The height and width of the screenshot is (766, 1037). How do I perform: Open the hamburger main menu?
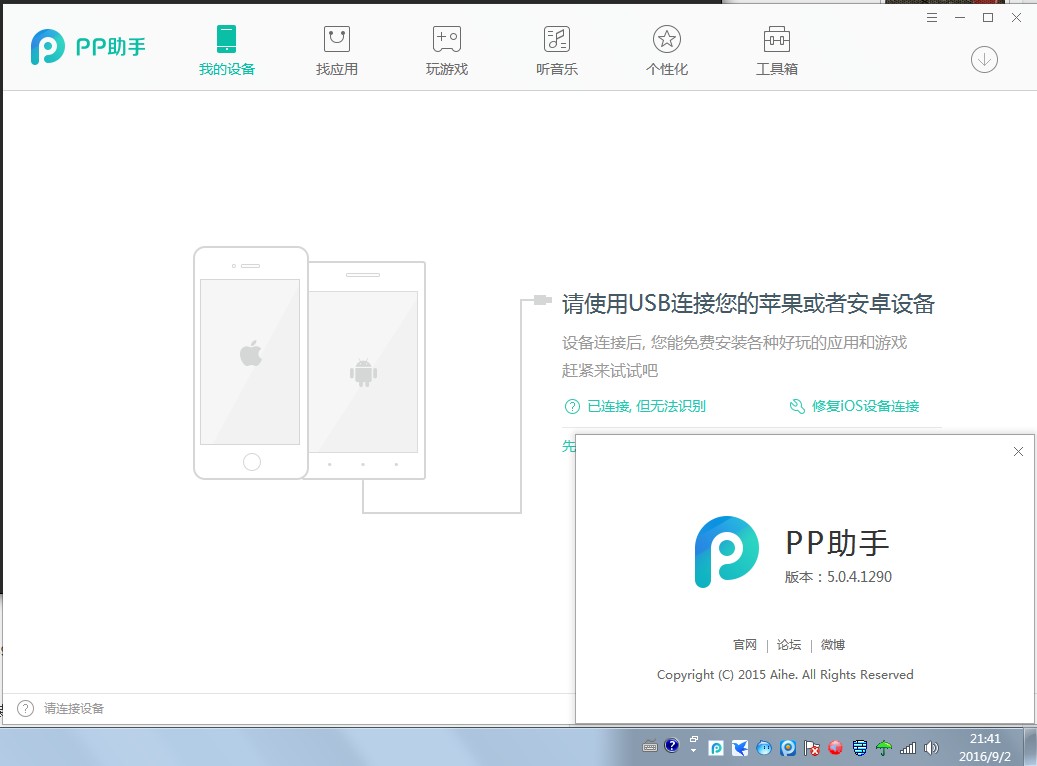[932, 18]
